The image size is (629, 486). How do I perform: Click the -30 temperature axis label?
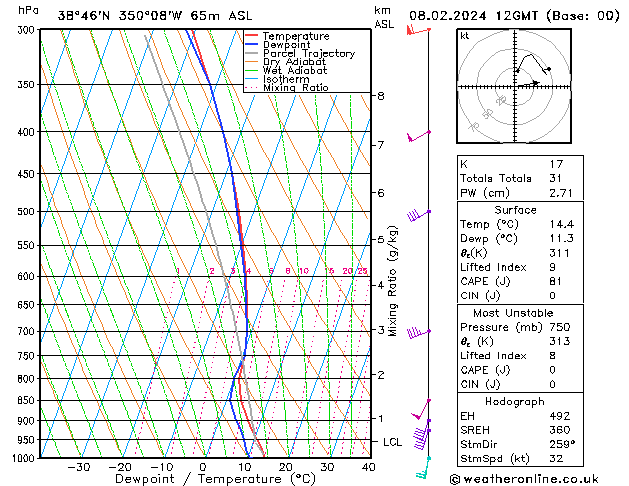[79, 467]
